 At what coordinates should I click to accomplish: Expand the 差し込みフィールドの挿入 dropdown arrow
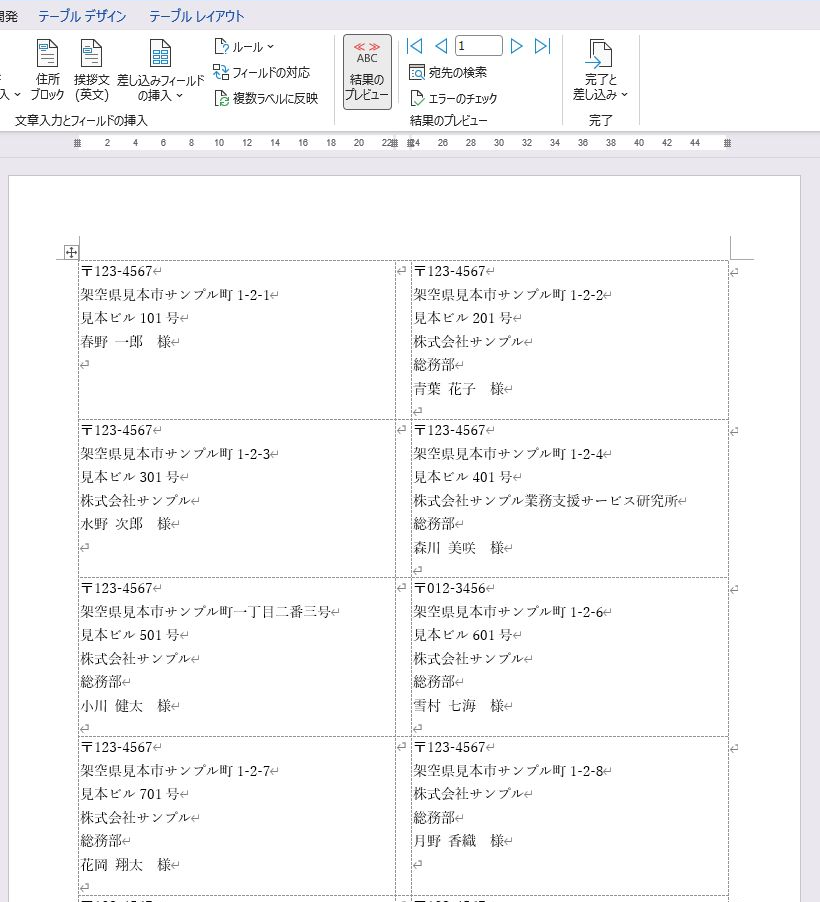coord(180,95)
